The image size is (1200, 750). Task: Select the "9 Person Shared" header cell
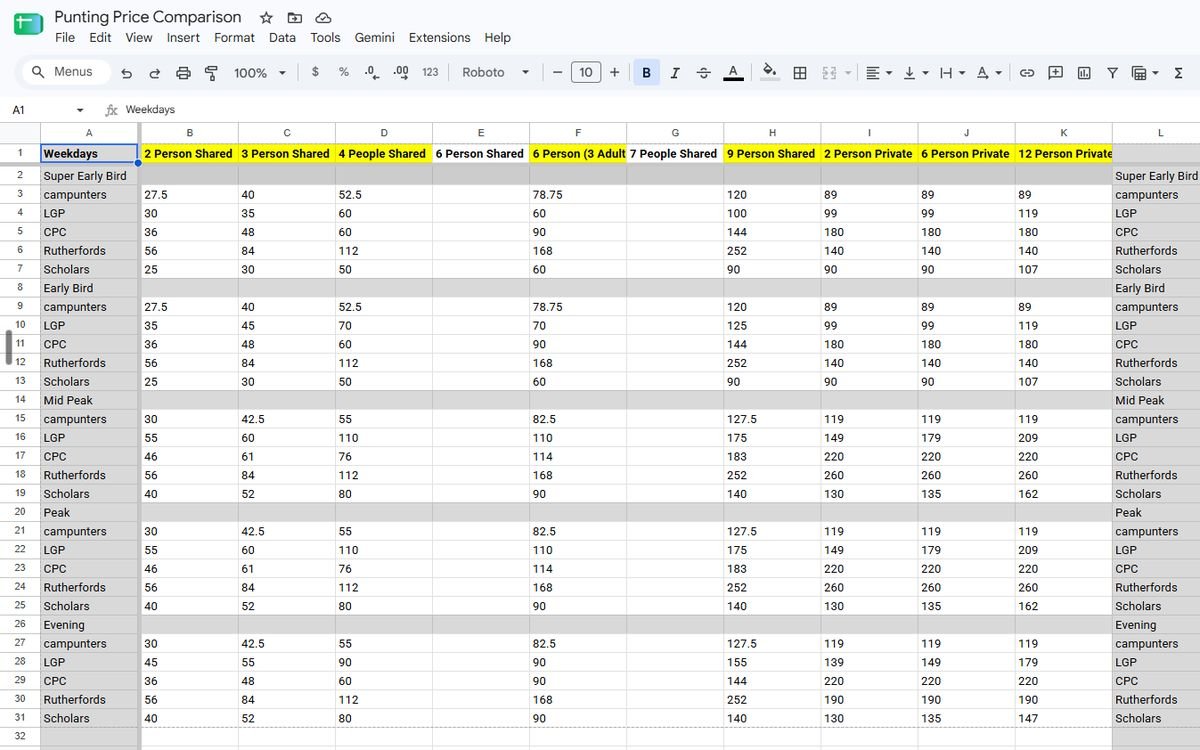tap(772, 154)
